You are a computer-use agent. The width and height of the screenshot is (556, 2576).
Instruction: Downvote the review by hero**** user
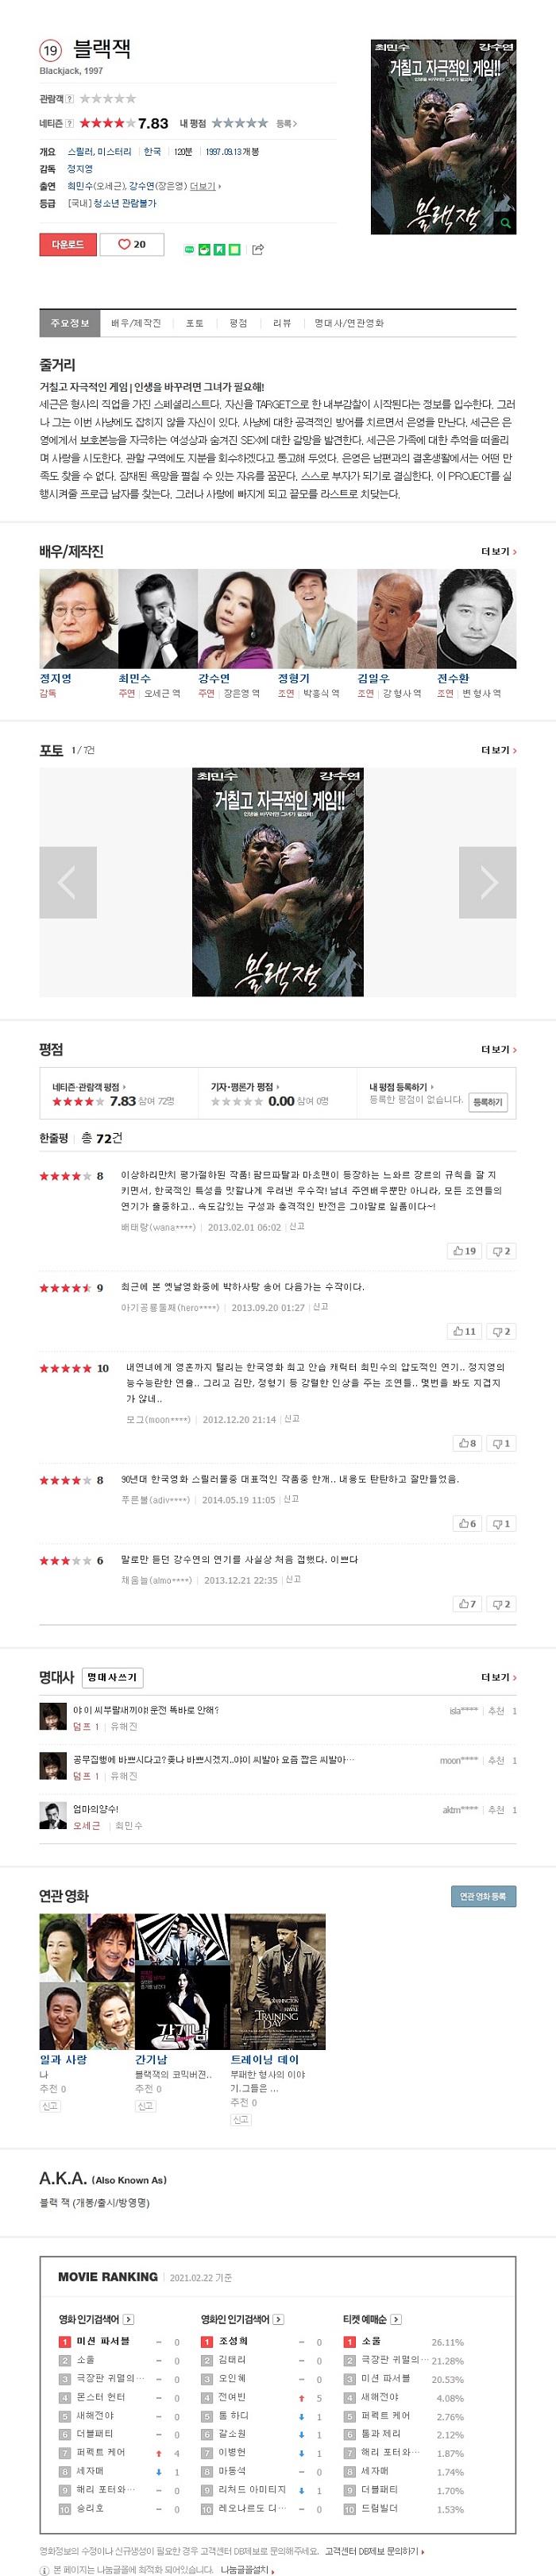(501, 1331)
